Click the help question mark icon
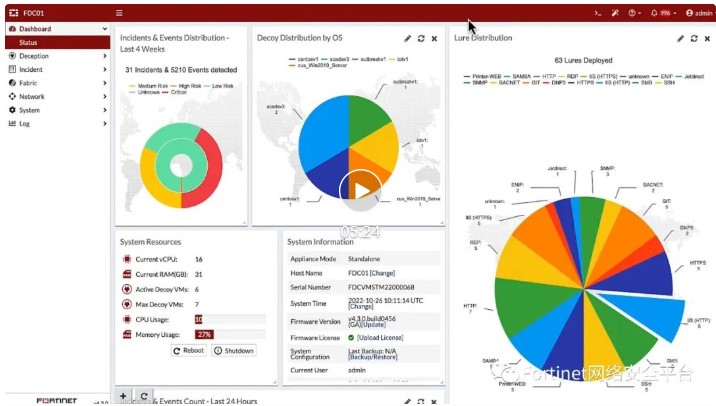The width and height of the screenshot is (716, 406). point(632,13)
